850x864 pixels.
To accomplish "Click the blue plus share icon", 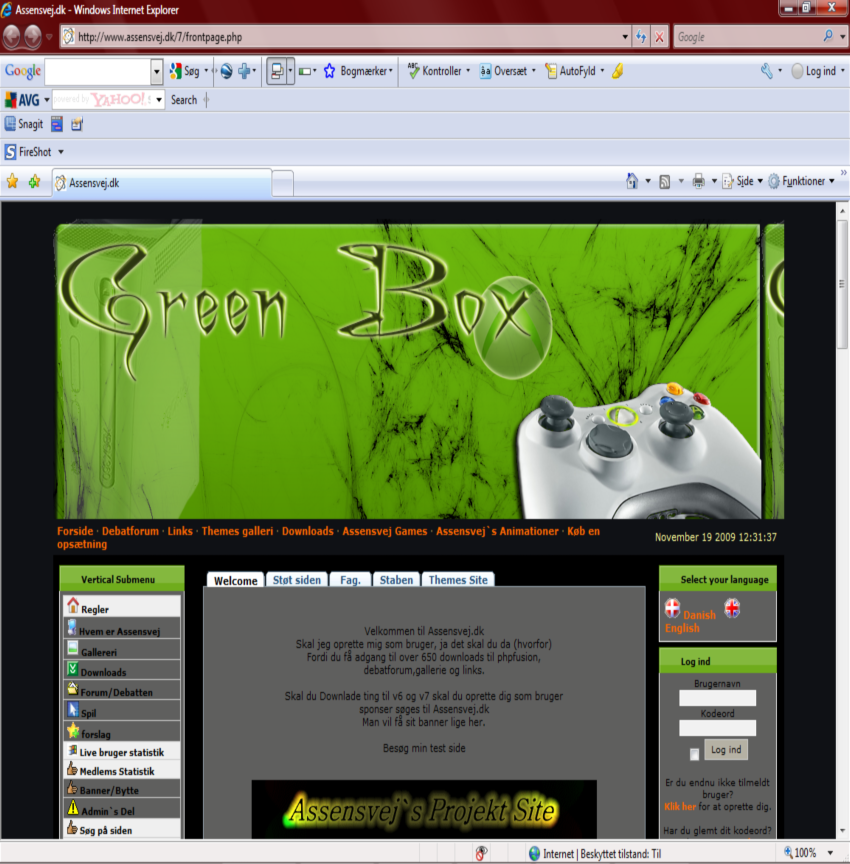I will click(244, 71).
